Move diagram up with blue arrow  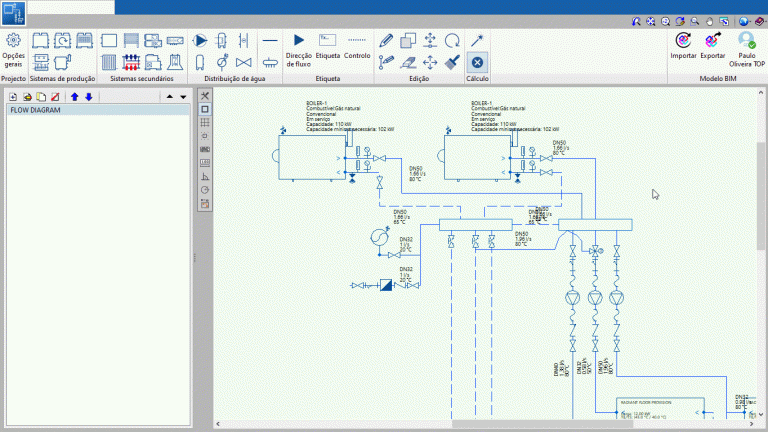[74, 97]
